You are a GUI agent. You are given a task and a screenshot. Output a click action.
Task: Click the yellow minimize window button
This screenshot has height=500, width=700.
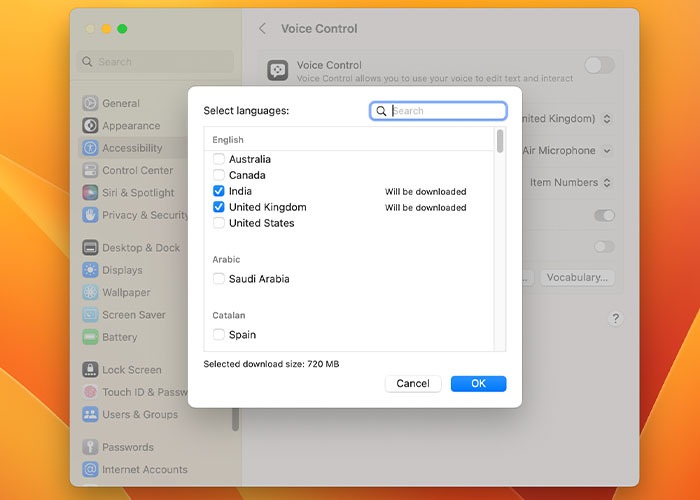coord(106,29)
